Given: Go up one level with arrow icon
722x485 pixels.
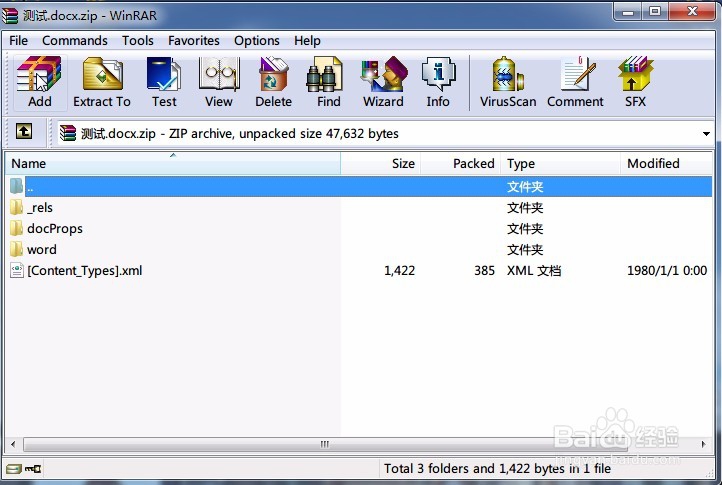Looking at the screenshot, I should (24, 131).
